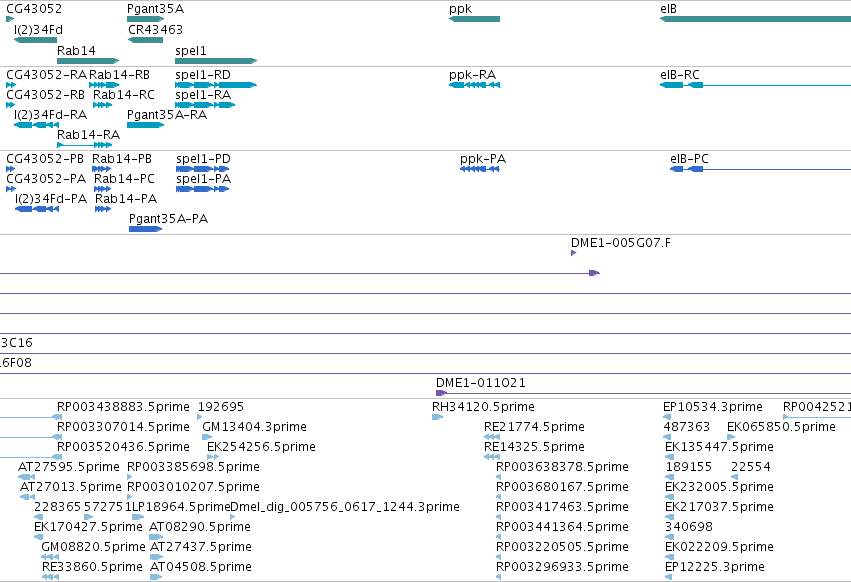Open the RE21774.5prime EST label

[534, 427]
